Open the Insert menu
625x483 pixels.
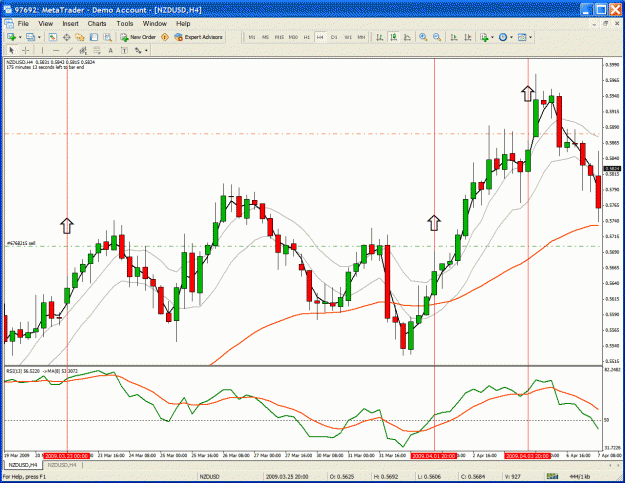pyautogui.click(x=70, y=24)
